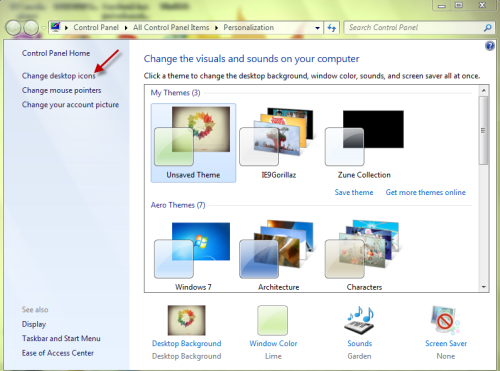This screenshot has width=500, height=371.
Task: Minimize the Personalization window
Action: click(442, 5)
